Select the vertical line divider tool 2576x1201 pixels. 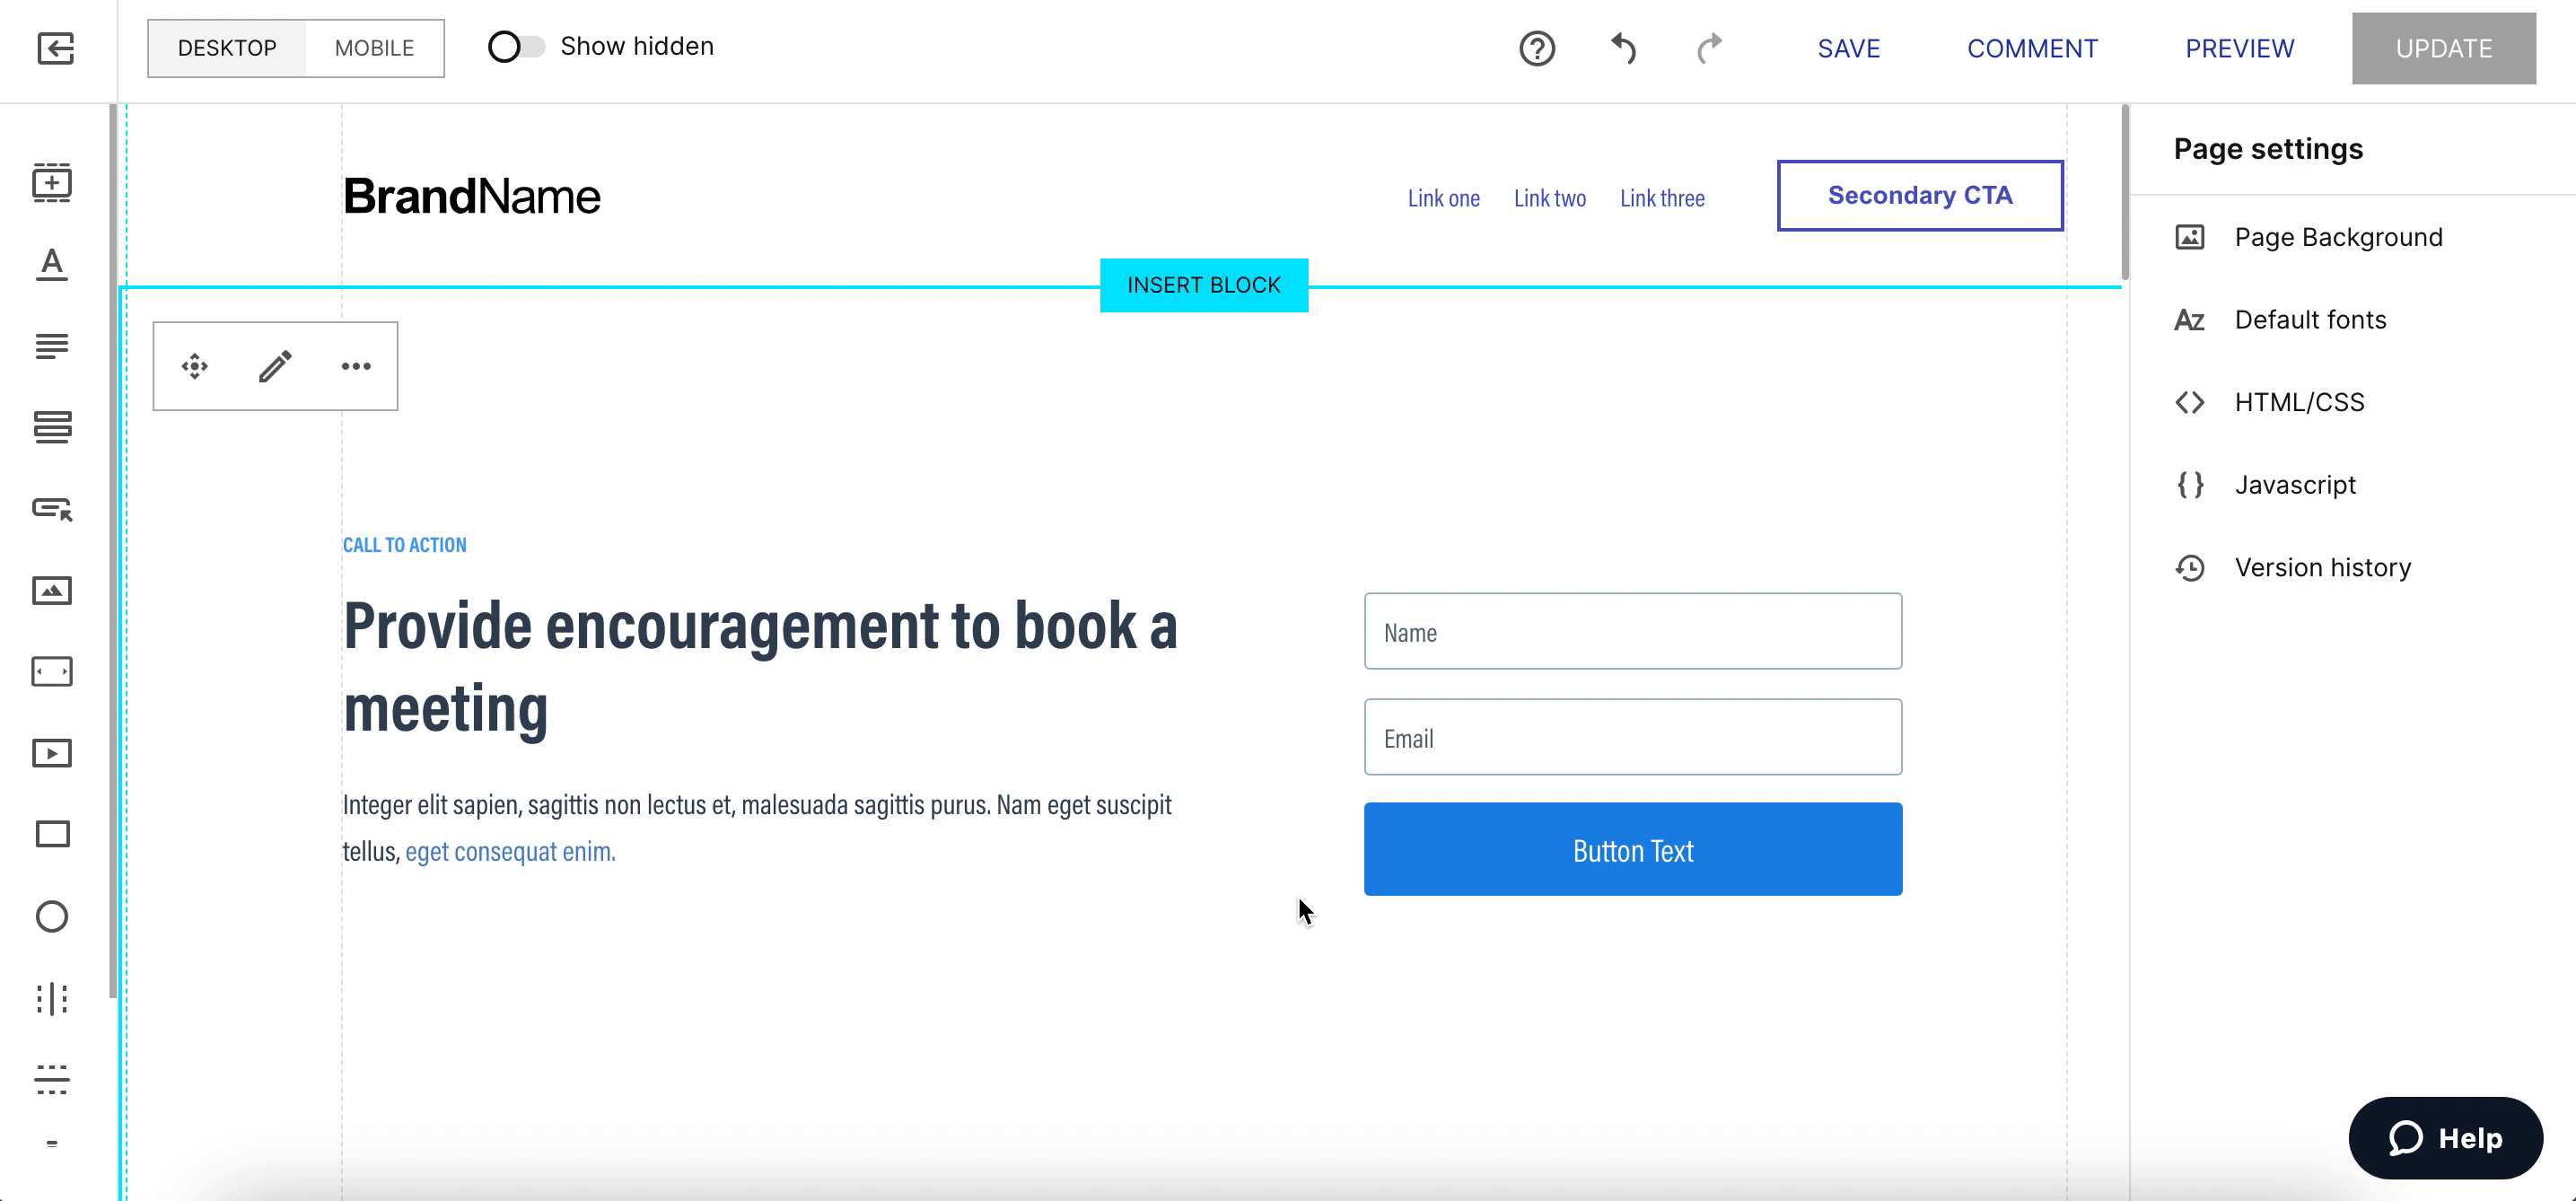coord(52,998)
